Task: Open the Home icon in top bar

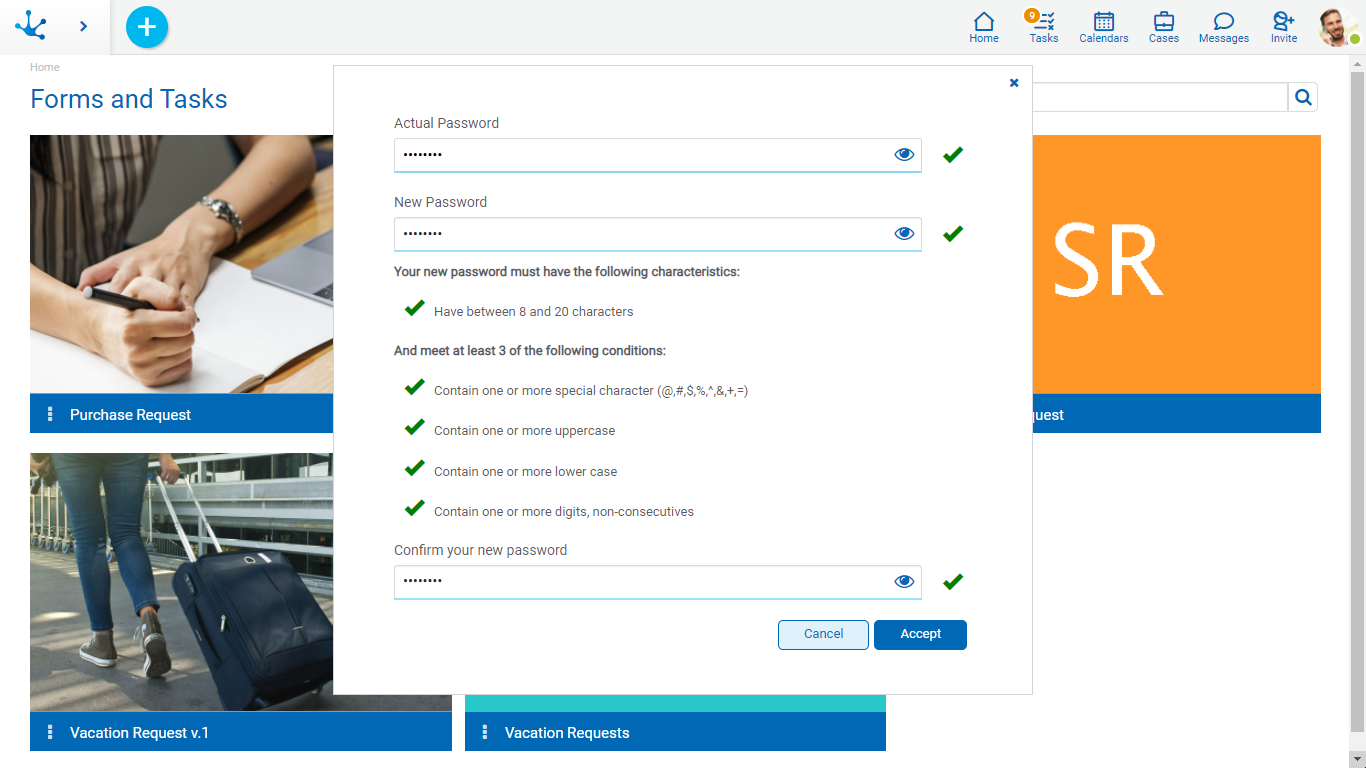Action: [x=984, y=27]
